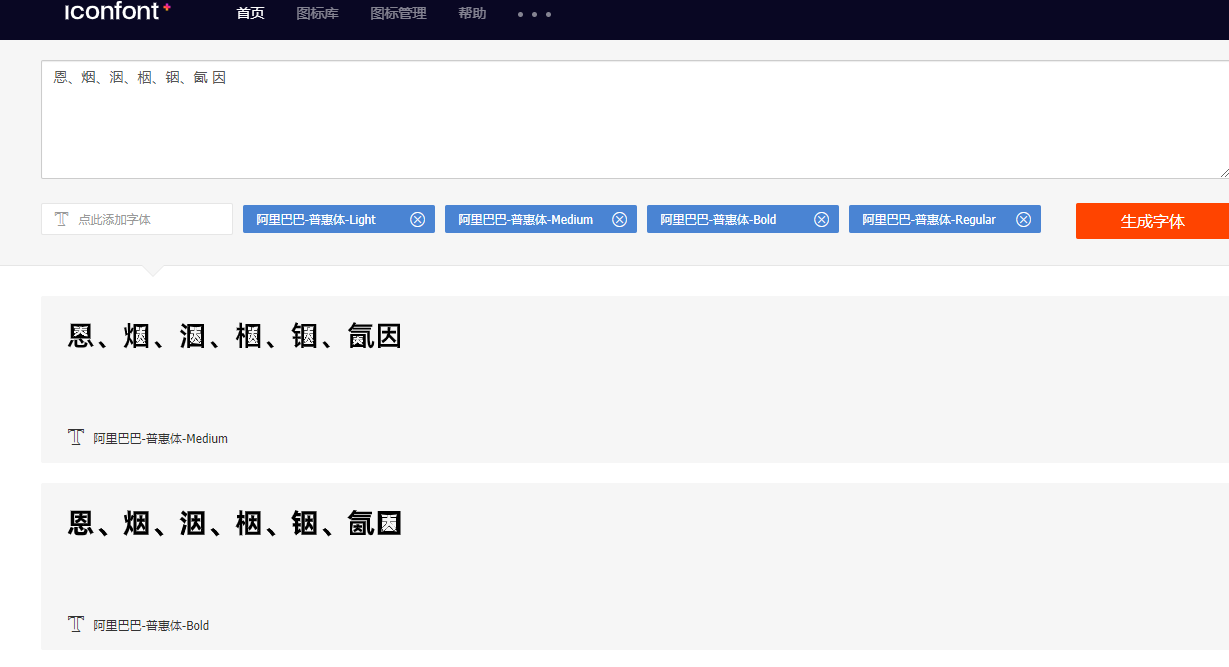Screen dimensions: 1229x667
Task: Open 图标管理 from the top menu
Action: (397, 13)
